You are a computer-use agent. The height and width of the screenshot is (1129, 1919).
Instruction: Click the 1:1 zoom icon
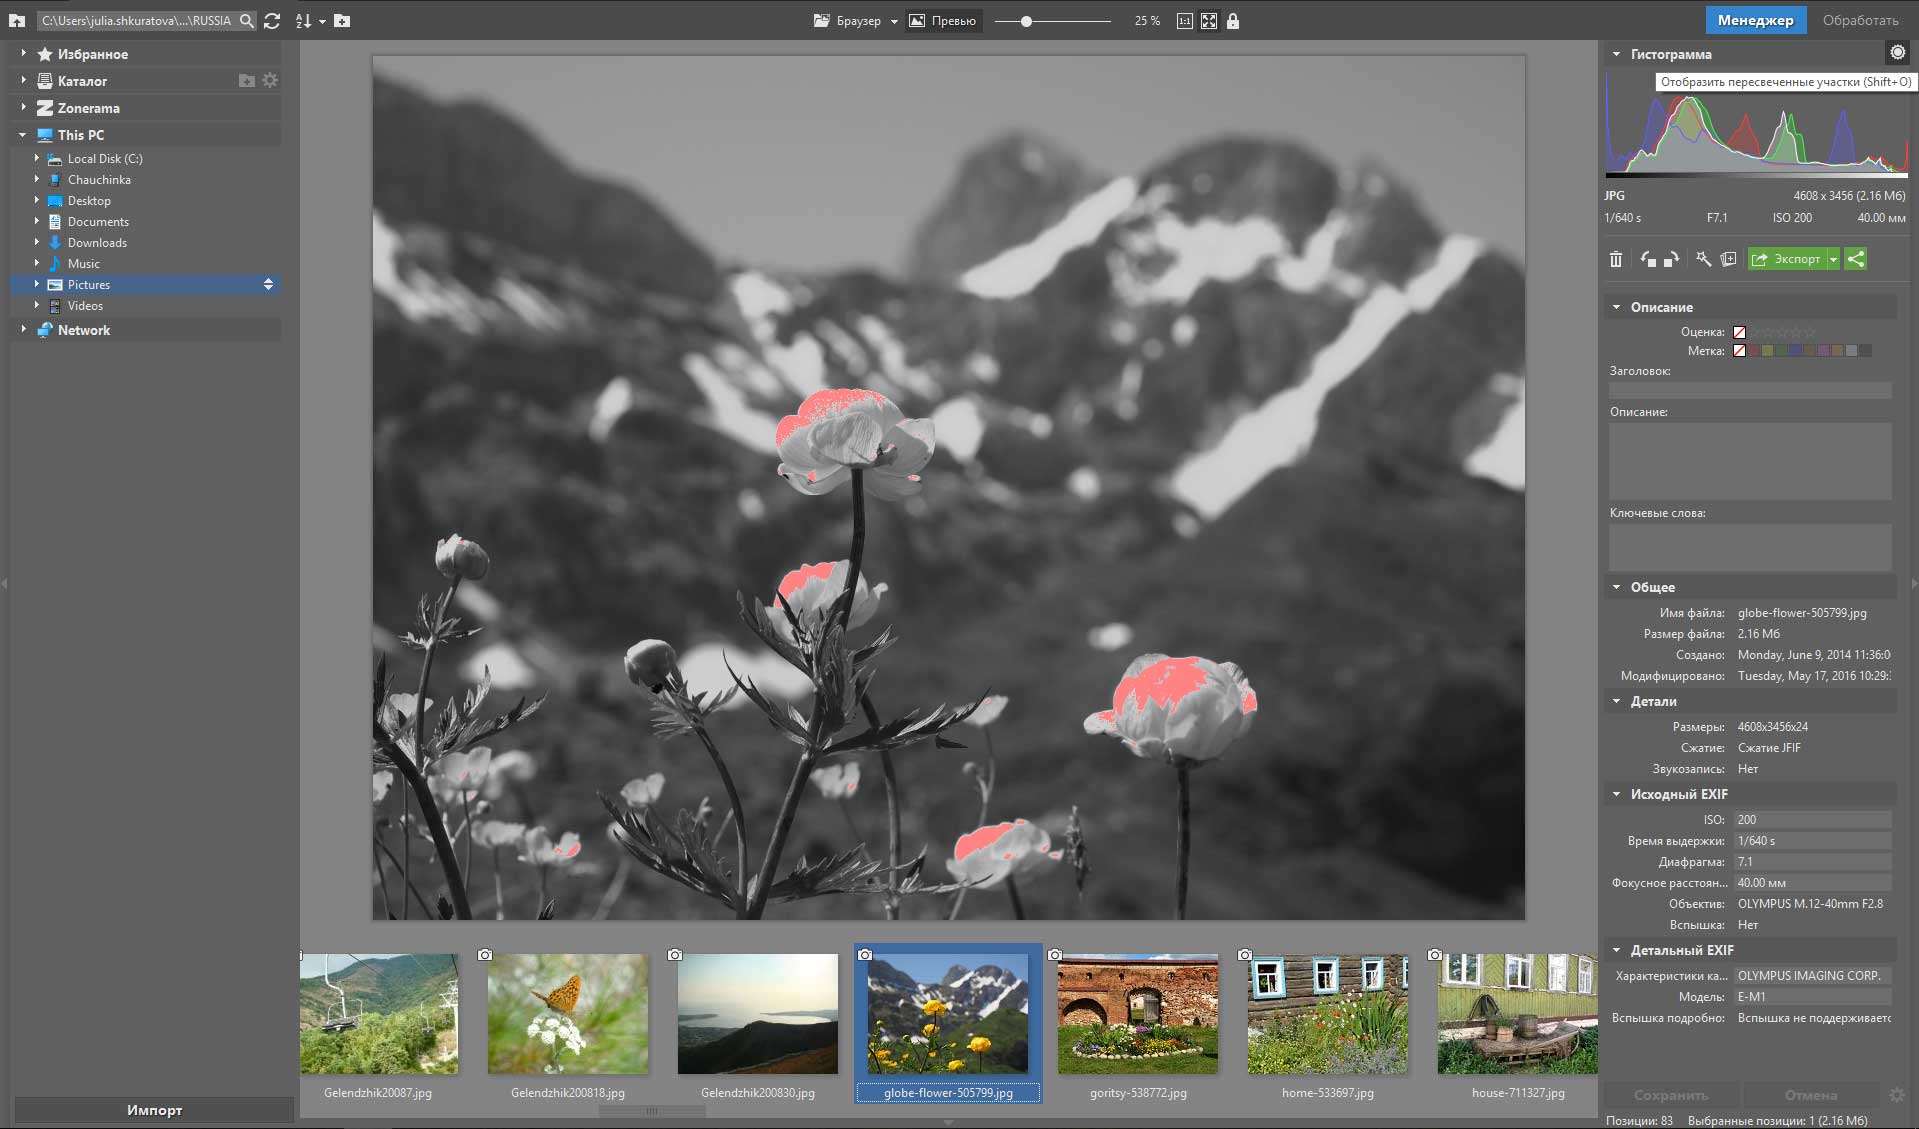tap(1185, 21)
